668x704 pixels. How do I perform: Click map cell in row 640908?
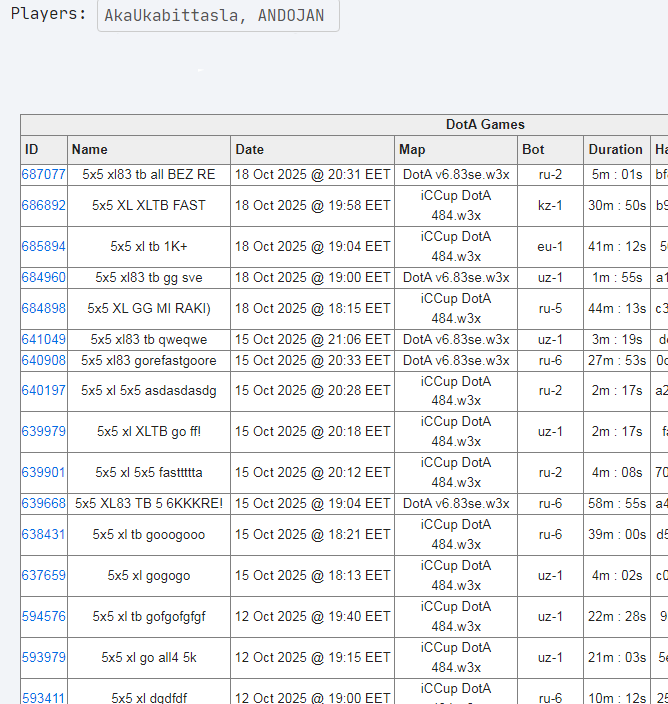click(456, 361)
